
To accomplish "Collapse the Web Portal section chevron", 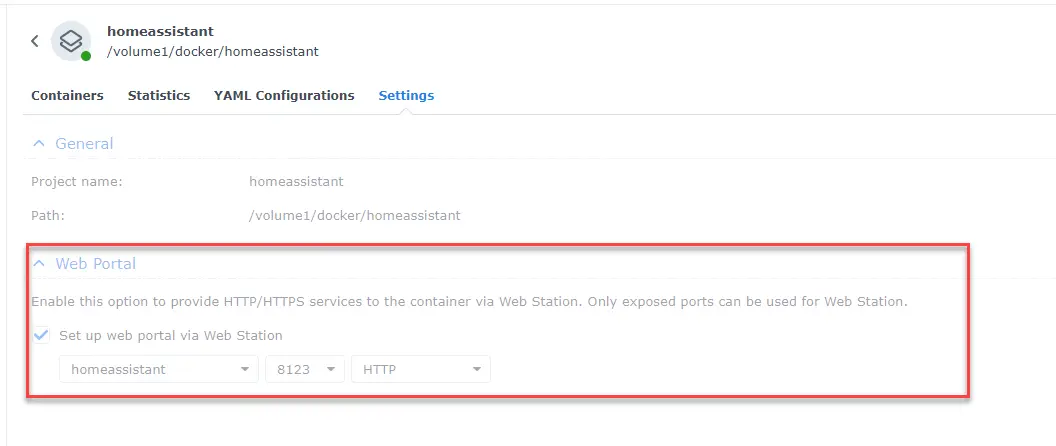I will tap(39, 264).
